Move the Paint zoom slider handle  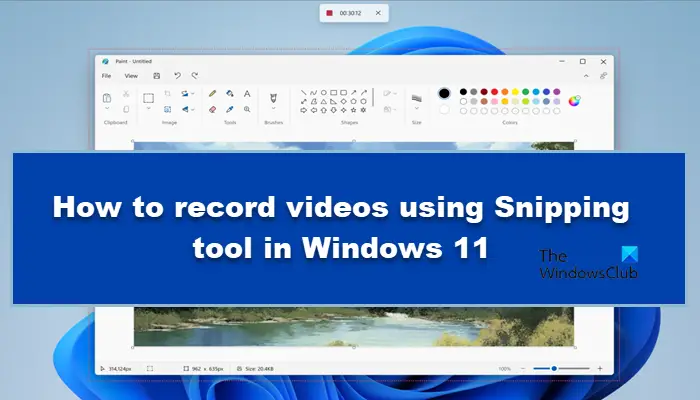pos(554,369)
